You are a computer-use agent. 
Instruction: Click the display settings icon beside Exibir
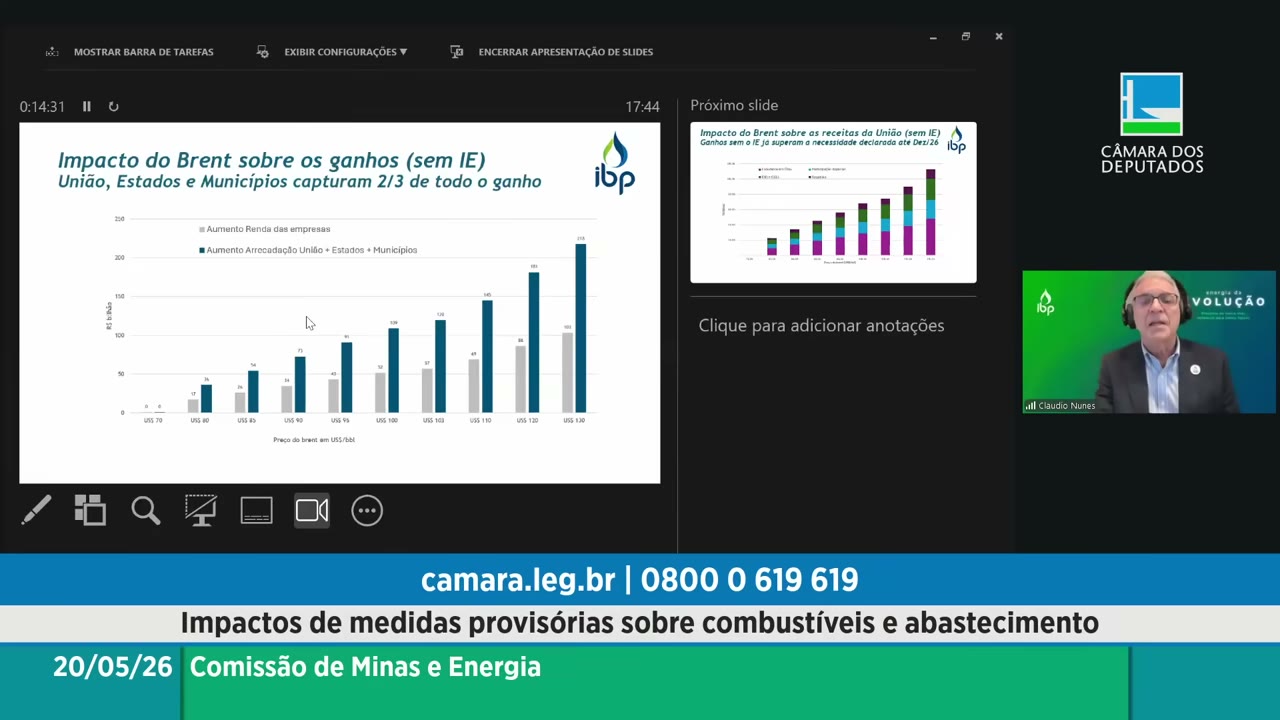point(263,52)
